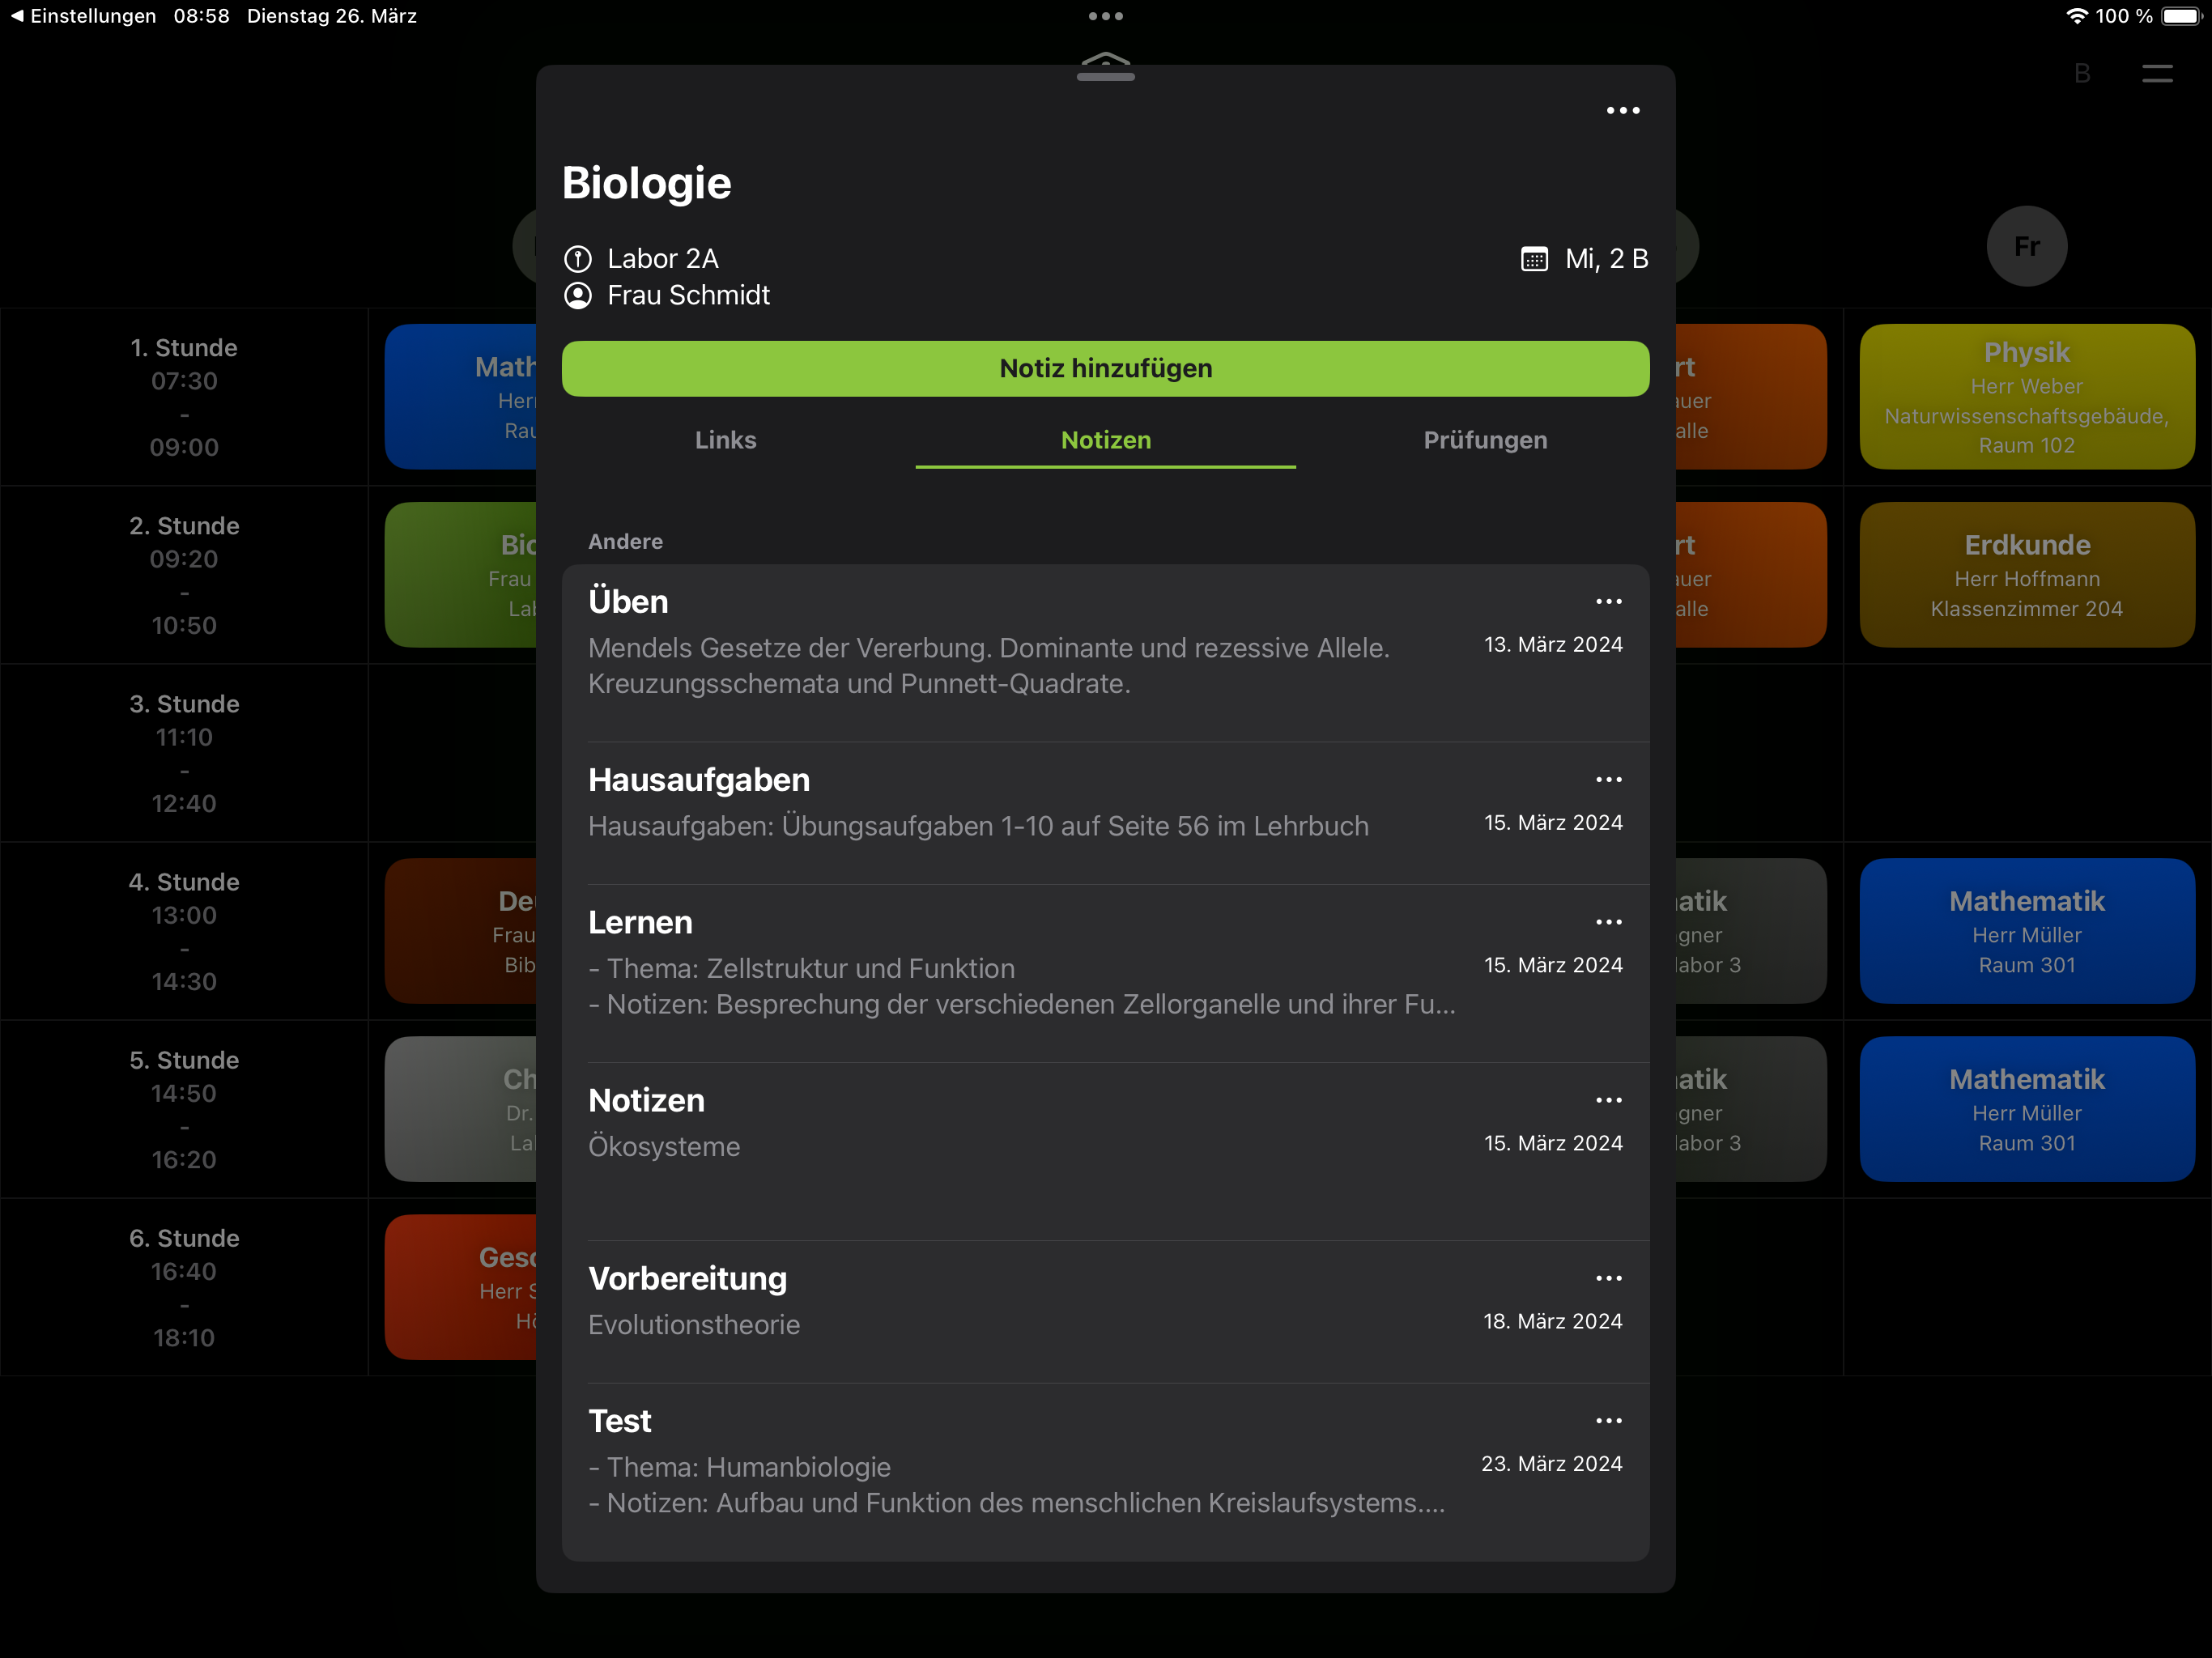Open the Vorbereitung note on Evolutionstheorie

(x=1105, y=1312)
